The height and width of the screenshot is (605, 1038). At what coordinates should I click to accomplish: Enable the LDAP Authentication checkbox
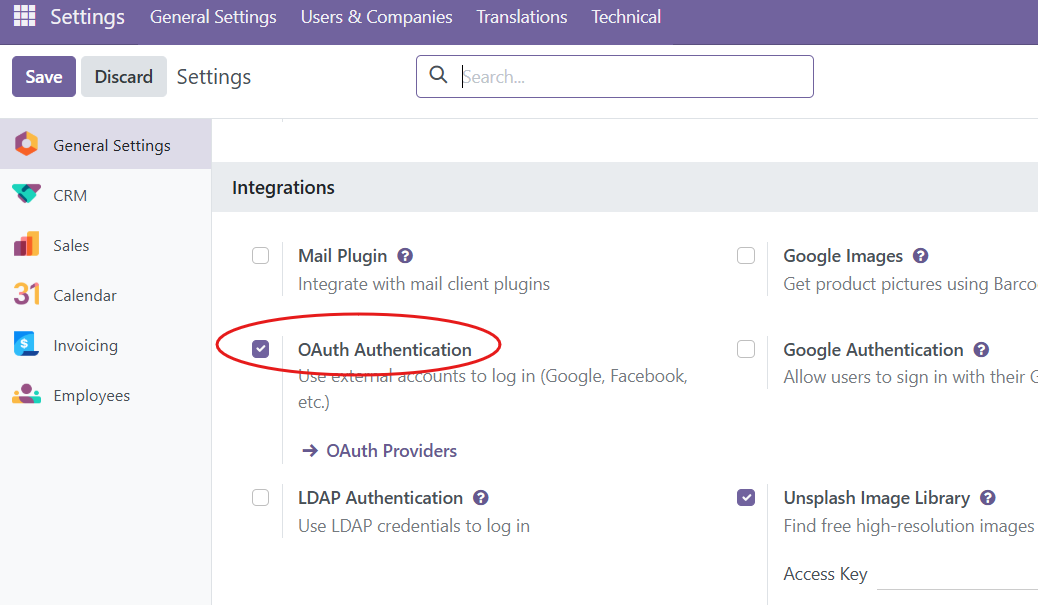261,498
